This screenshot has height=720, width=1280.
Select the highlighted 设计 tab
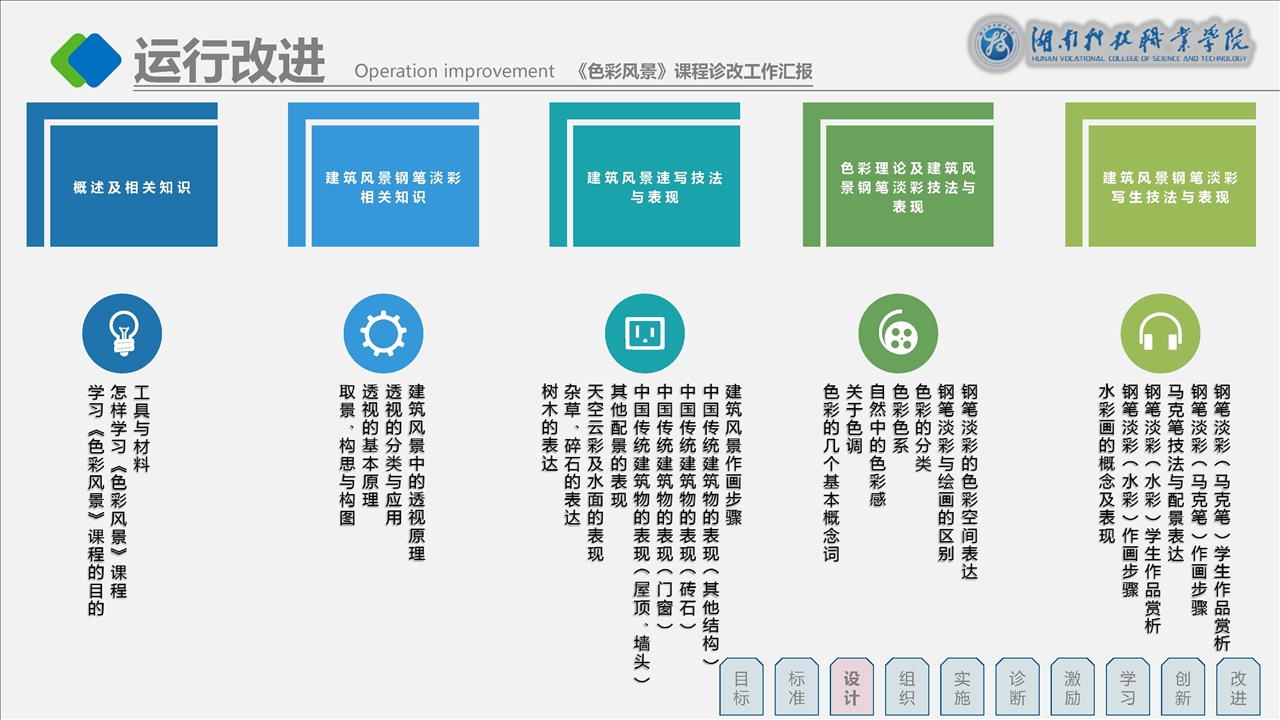point(852,688)
